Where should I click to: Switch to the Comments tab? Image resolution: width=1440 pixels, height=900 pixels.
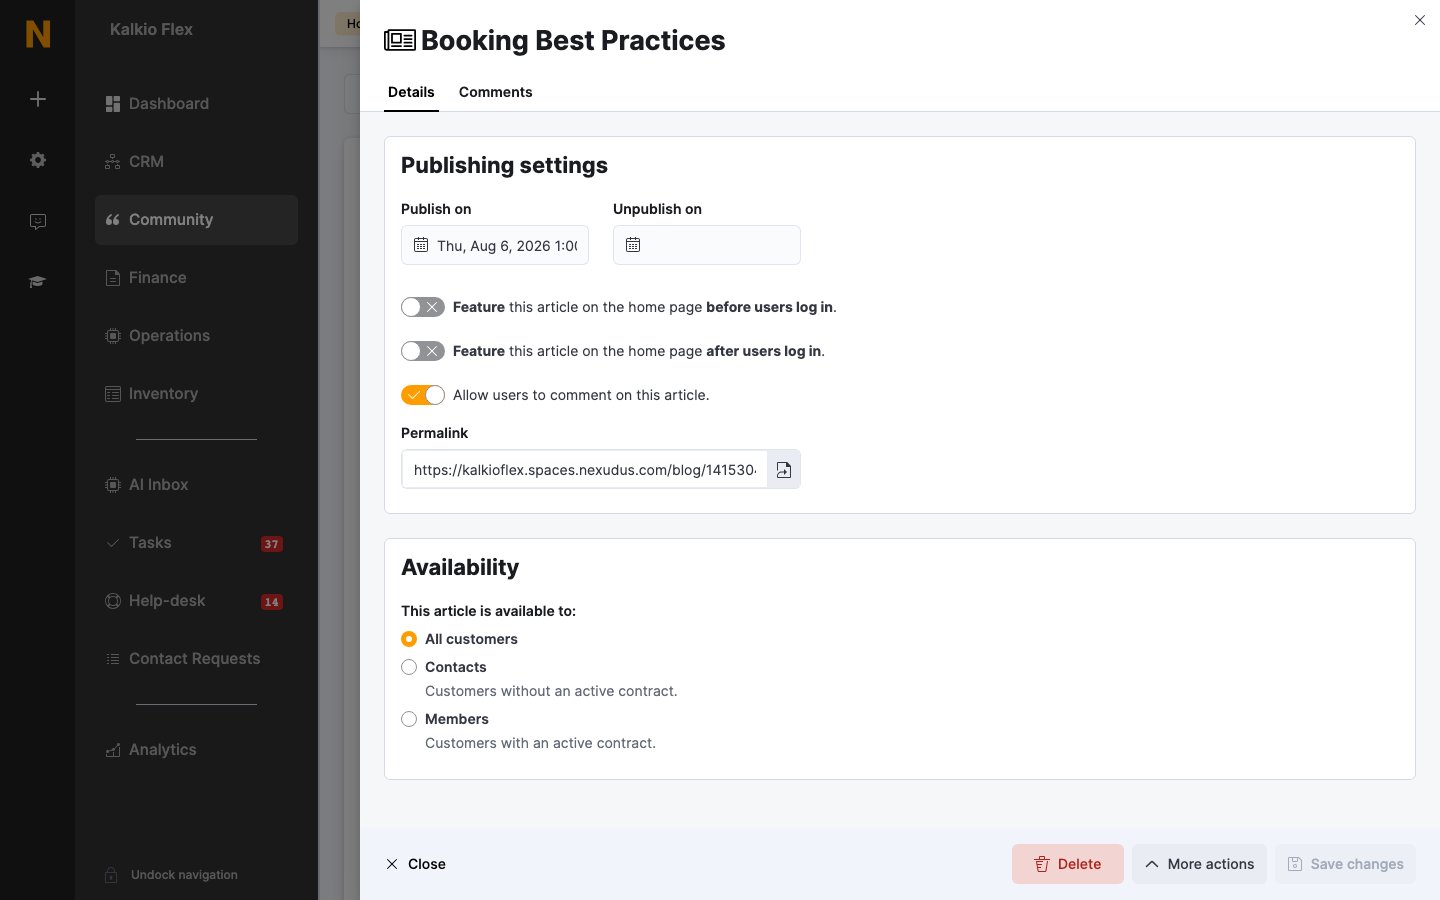[x=495, y=92]
